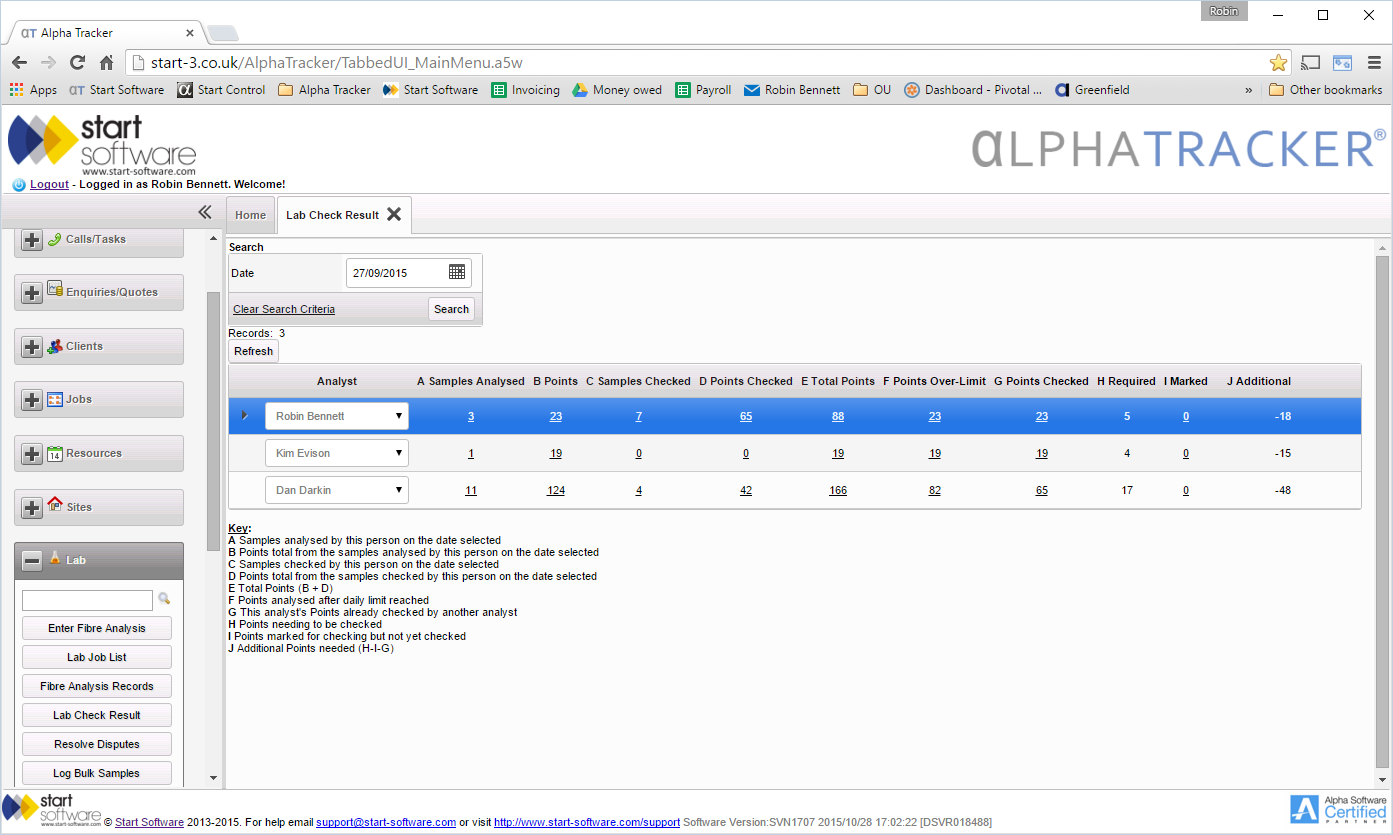Image resolution: width=1393 pixels, height=835 pixels.
Task: Click the Lab search magnifying glass icon
Action: [x=164, y=598]
